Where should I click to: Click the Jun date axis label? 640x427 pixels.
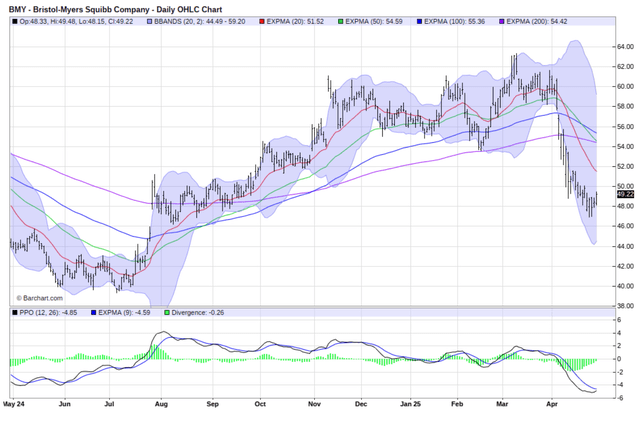coord(65,404)
